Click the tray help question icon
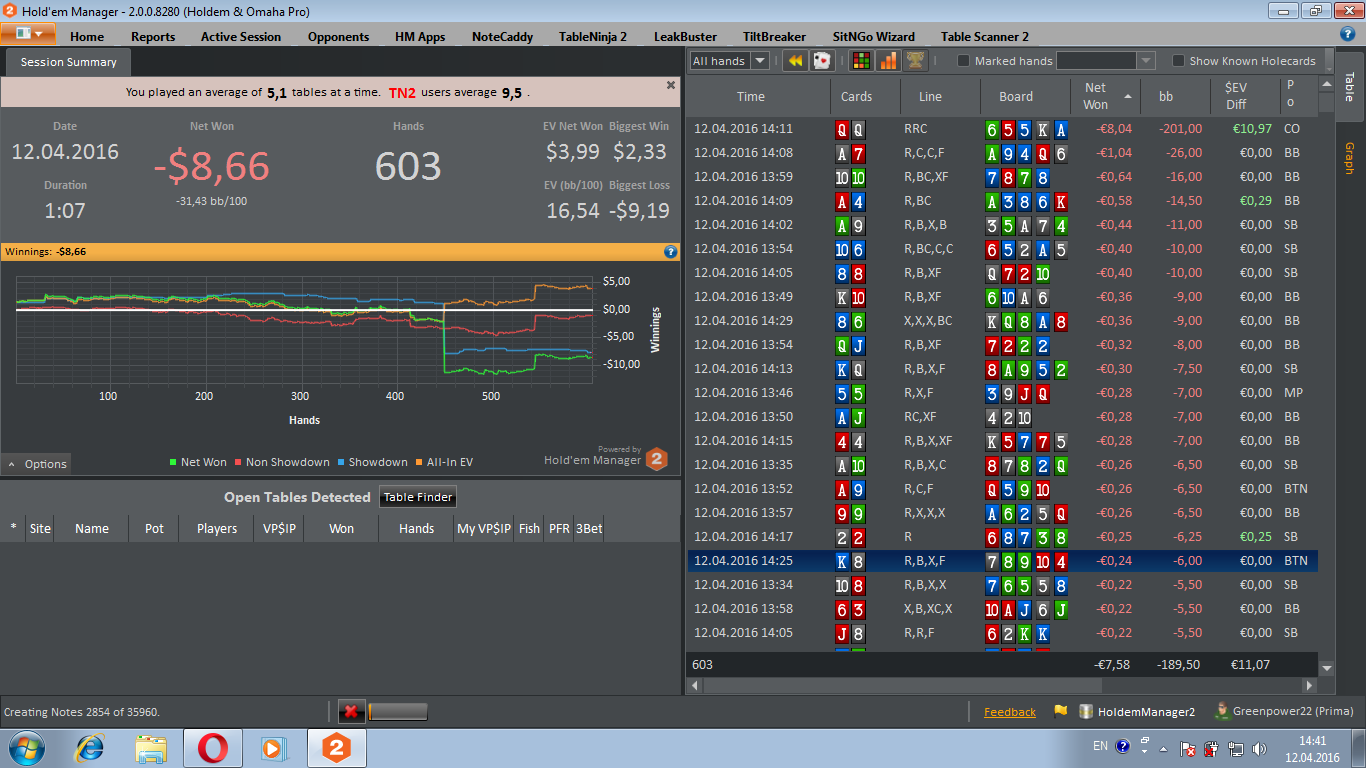 (1123, 746)
